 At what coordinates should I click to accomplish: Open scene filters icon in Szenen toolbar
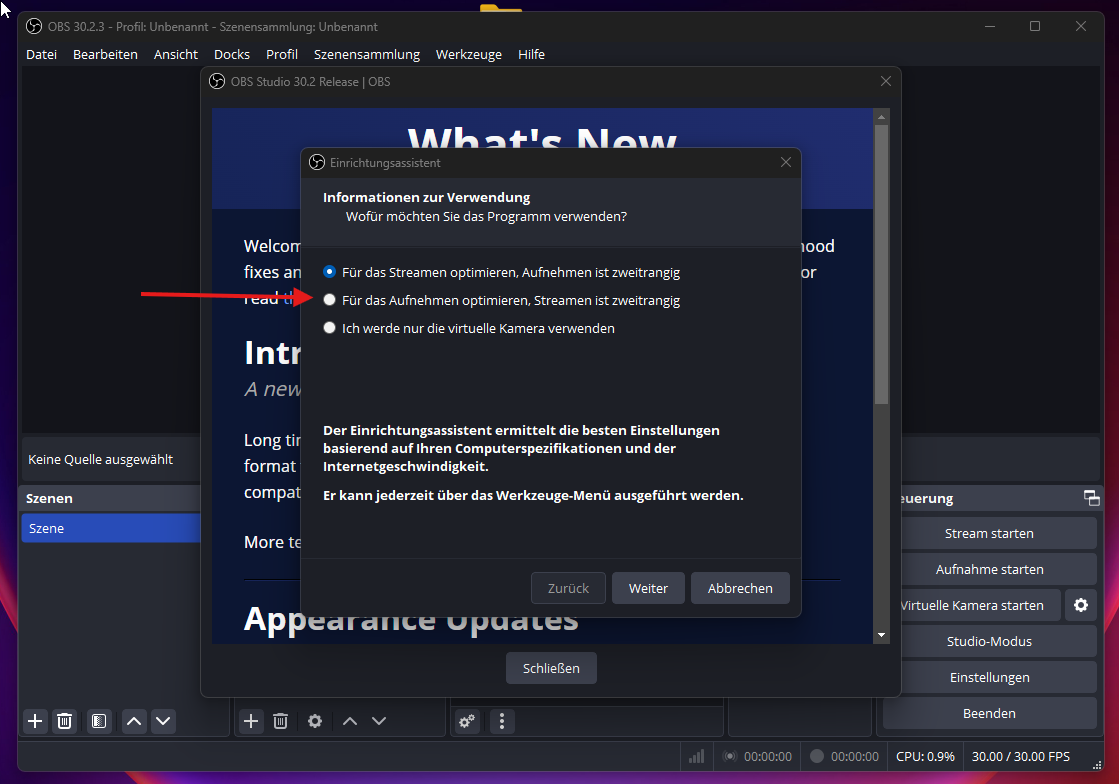click(99, 721)
